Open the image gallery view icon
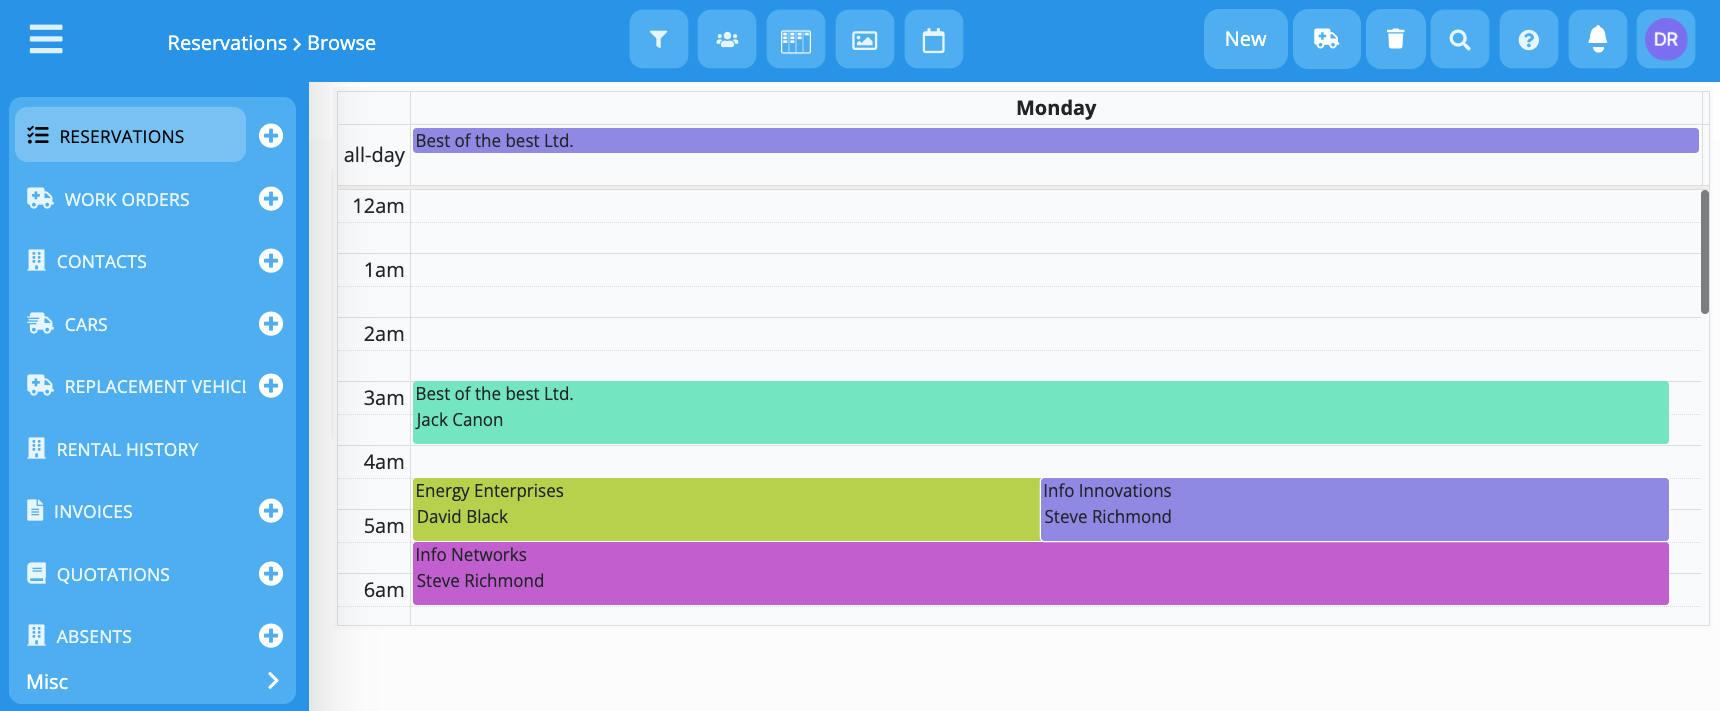1720x711 pixels. 864,40
